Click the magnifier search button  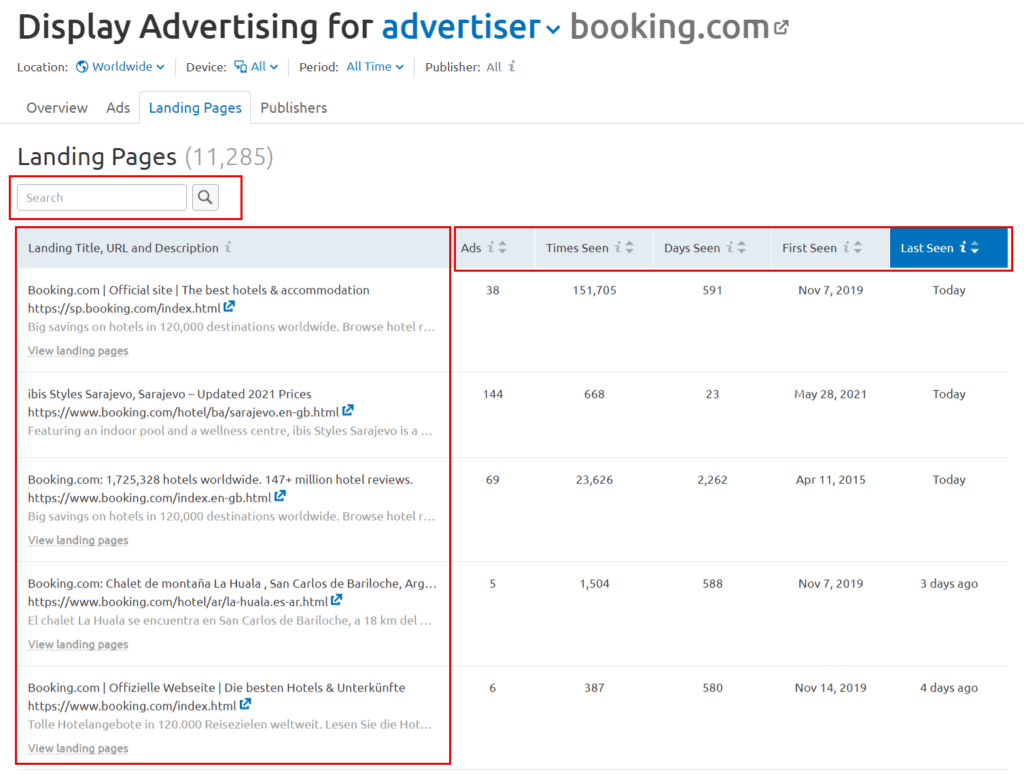[205, 197]
